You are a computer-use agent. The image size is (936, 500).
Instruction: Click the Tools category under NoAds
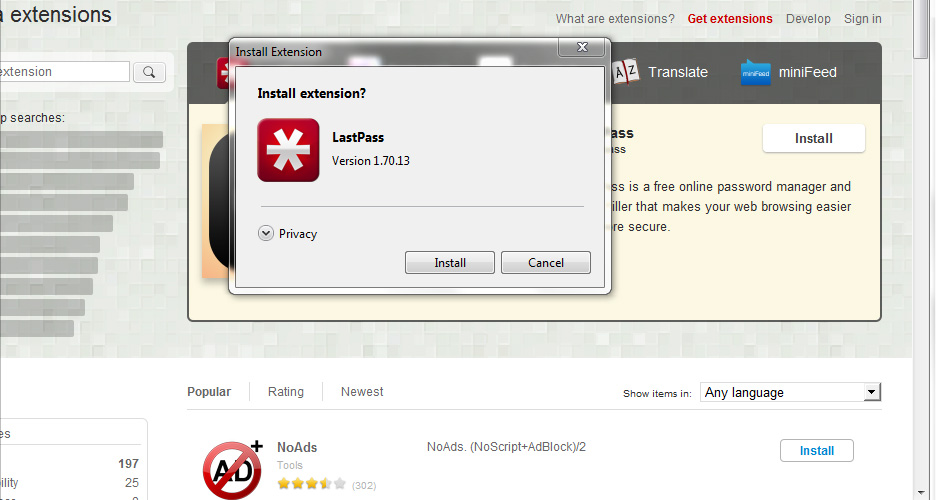pos(290,465)
